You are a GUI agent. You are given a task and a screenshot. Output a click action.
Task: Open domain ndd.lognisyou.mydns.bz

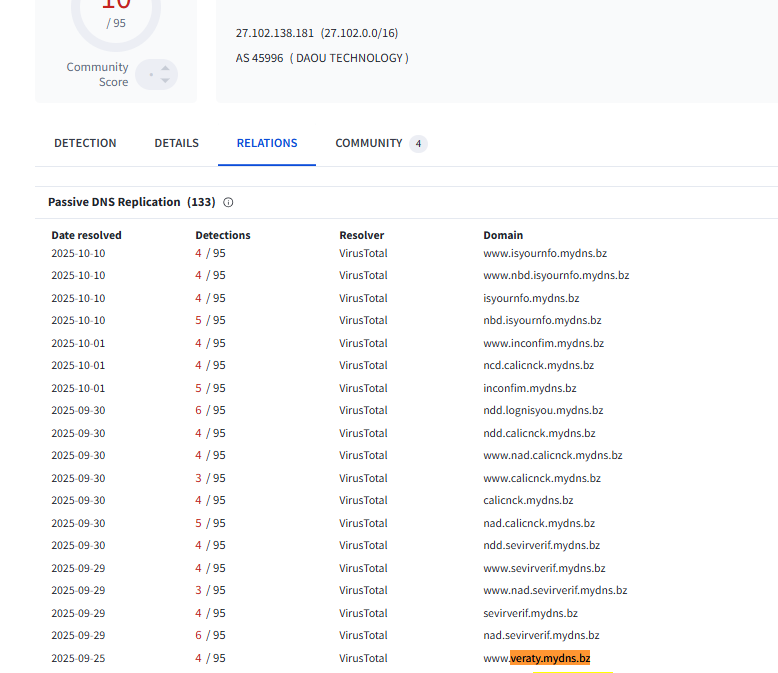[x=543, y=410]
